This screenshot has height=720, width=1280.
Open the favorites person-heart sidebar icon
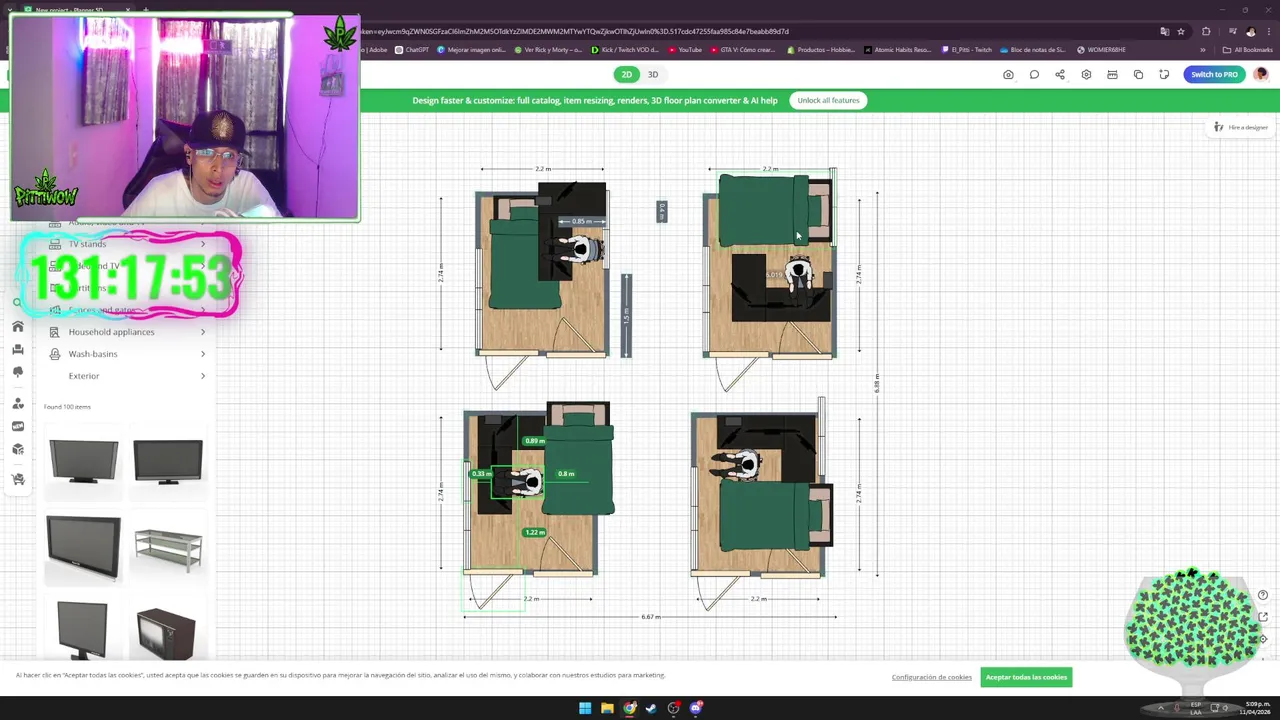pyautogui.click(x=18, y=404)
